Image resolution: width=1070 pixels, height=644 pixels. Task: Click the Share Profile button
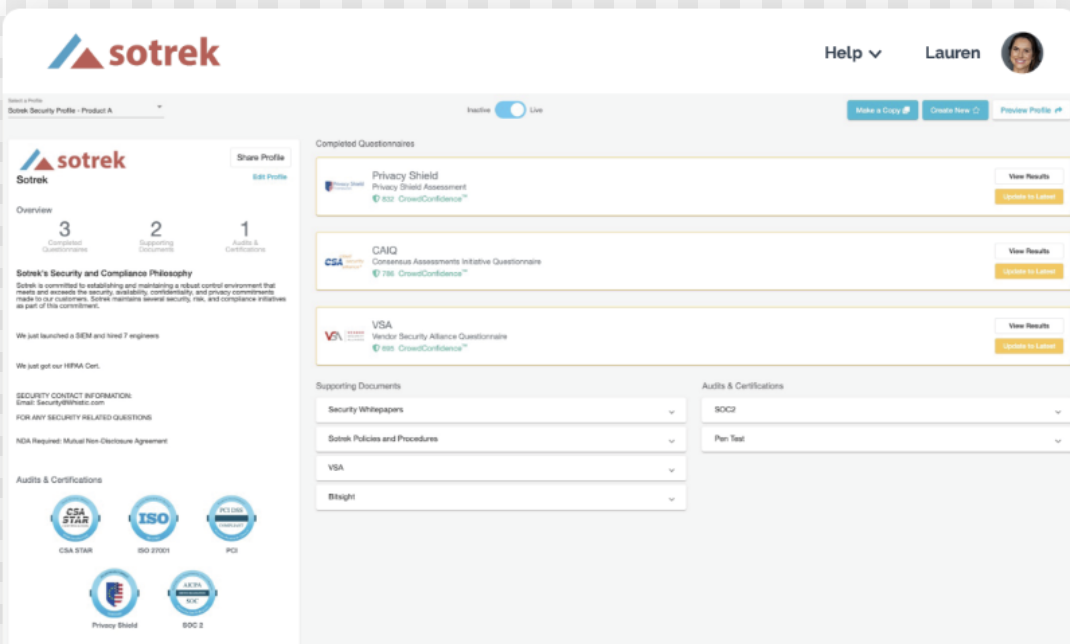coord(260,158)
